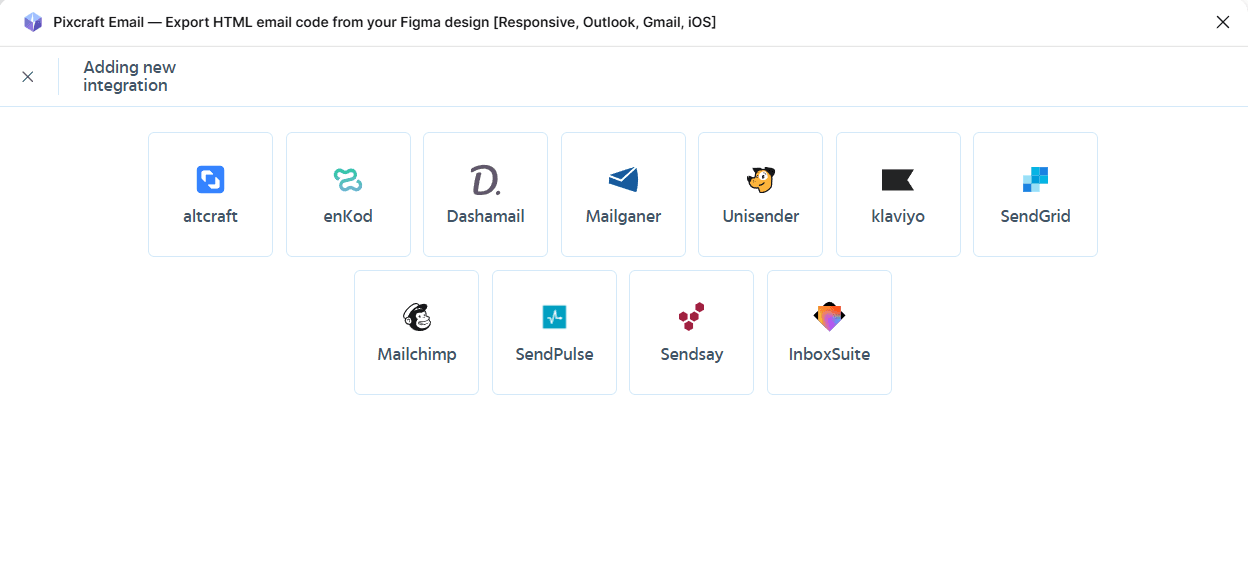Choose the Mailchimp integration label
This screenshot has height=567, width=1248.
click(417, 354)
